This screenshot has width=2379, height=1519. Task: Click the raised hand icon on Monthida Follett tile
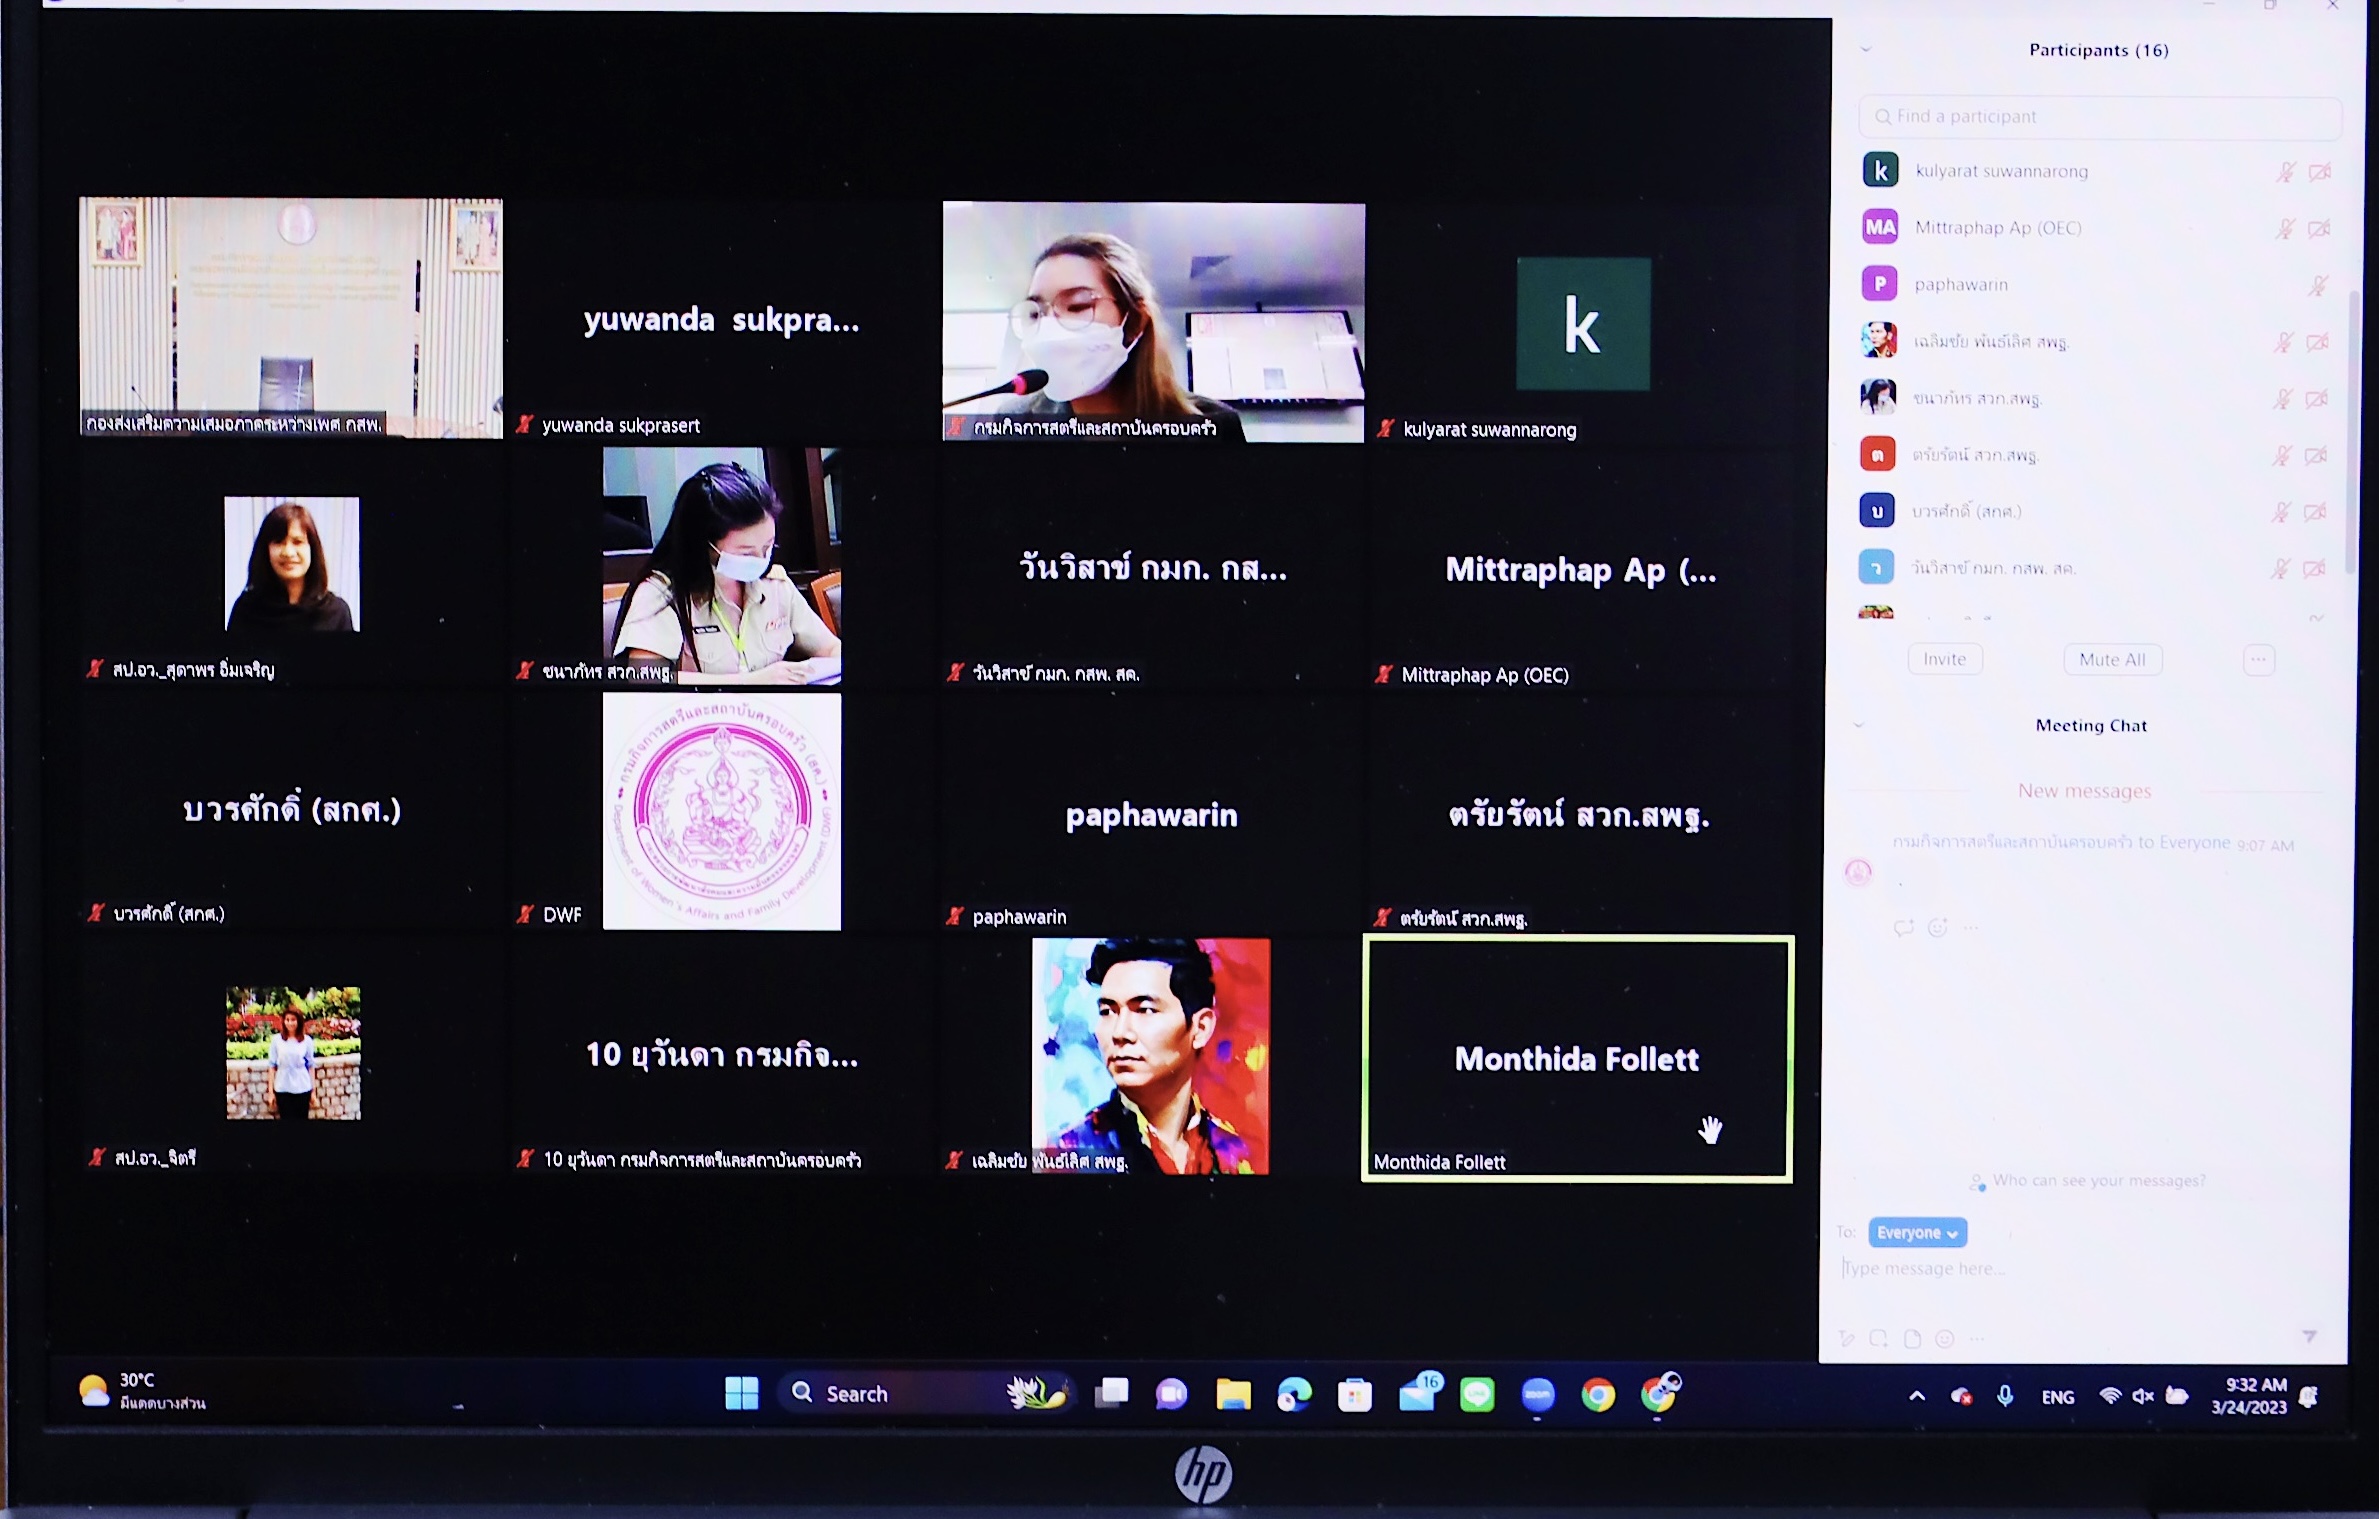(1710, 1130)
